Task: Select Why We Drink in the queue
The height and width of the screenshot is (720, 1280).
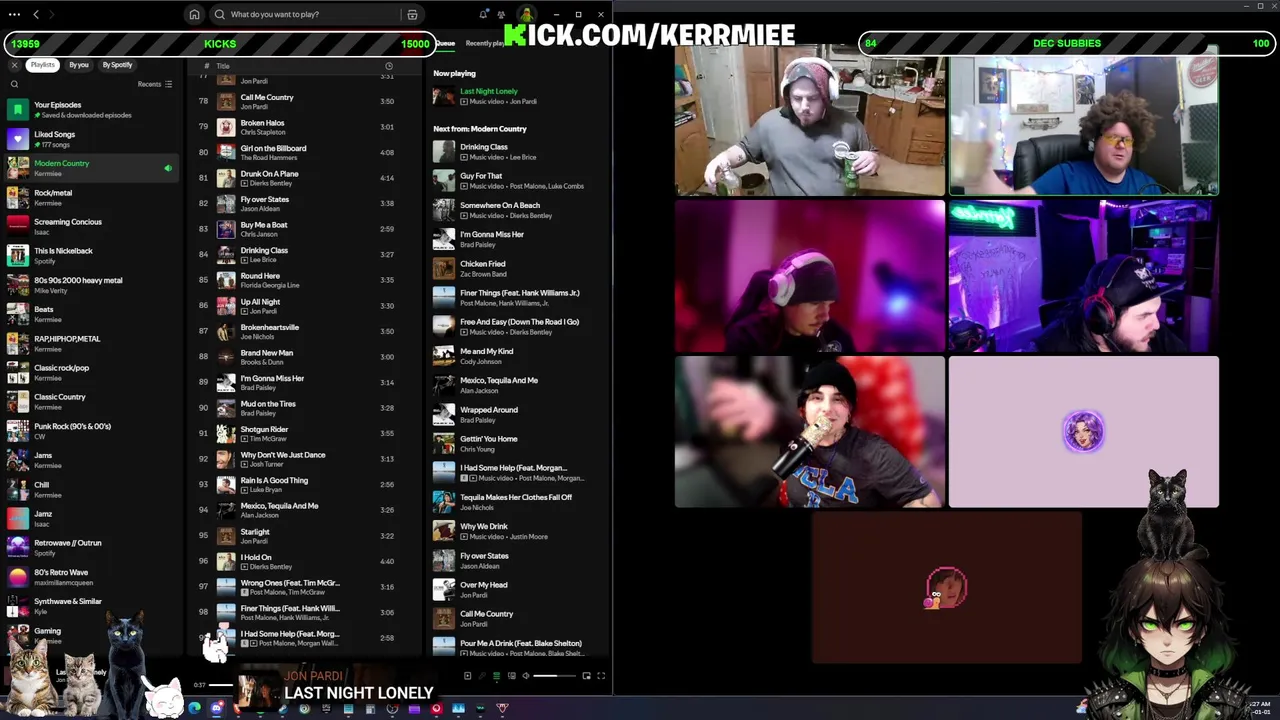Action: (x=518, y=531)
